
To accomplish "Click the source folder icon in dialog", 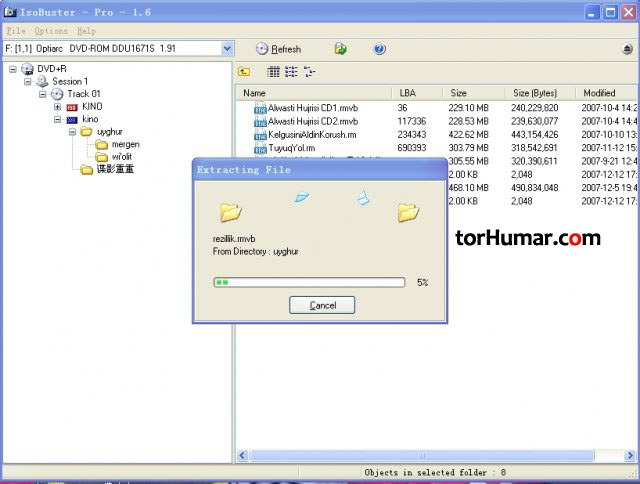I will tap(231, 212).
